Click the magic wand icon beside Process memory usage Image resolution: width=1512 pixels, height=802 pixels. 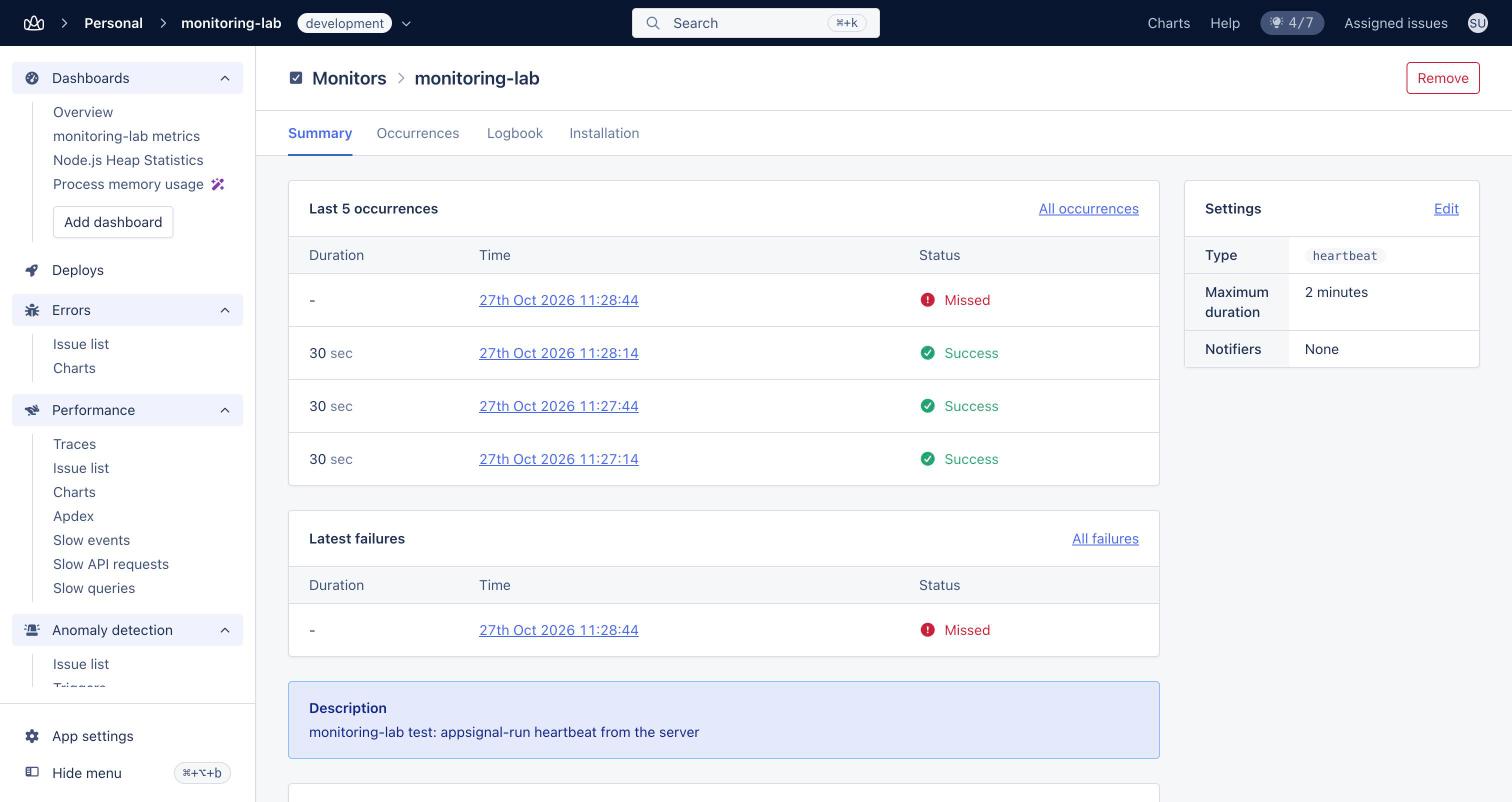(x=218, y=184)
